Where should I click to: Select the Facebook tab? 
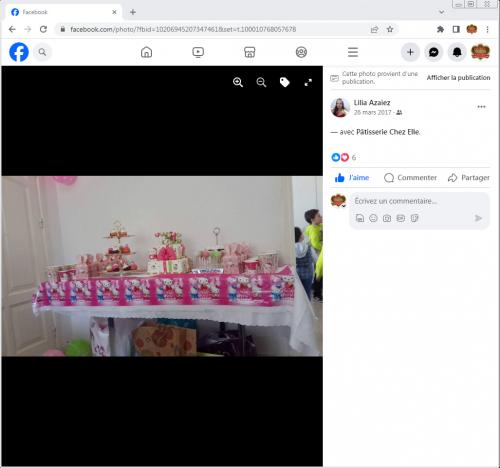[x=63, y=12]
